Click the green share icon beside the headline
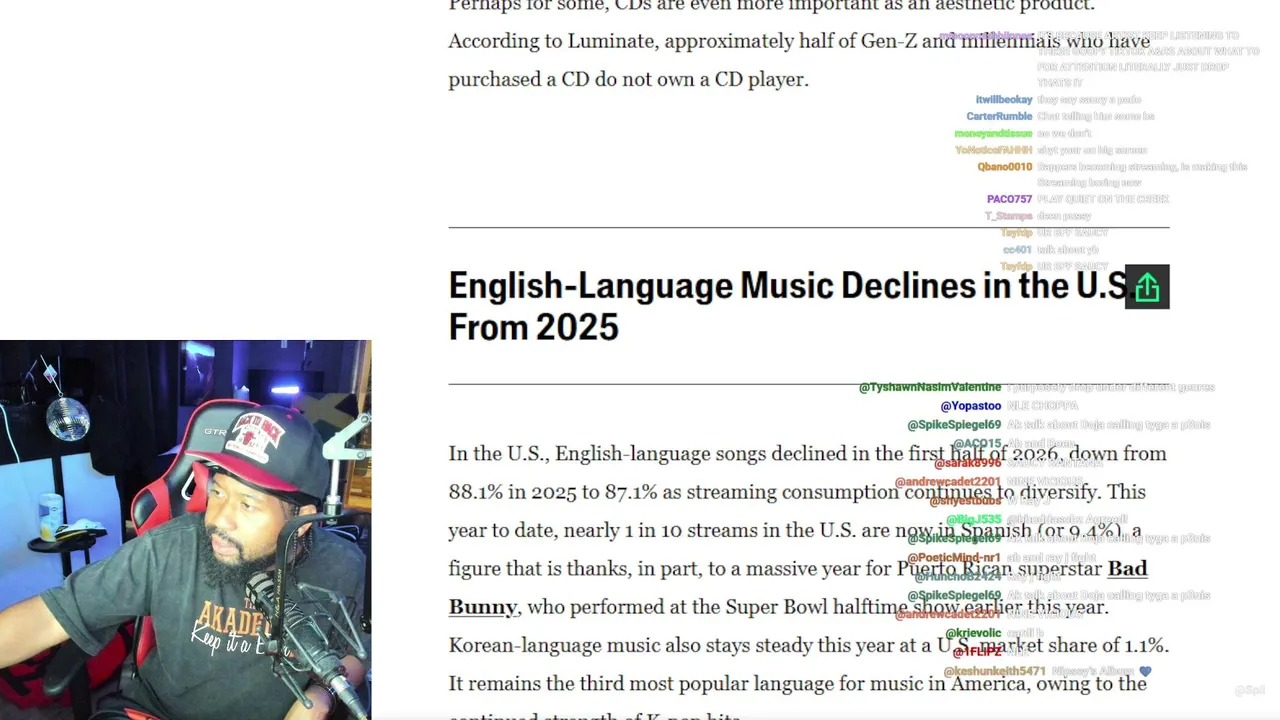The width and height of the screenshot is (1280, 720). click(1147, 287)
